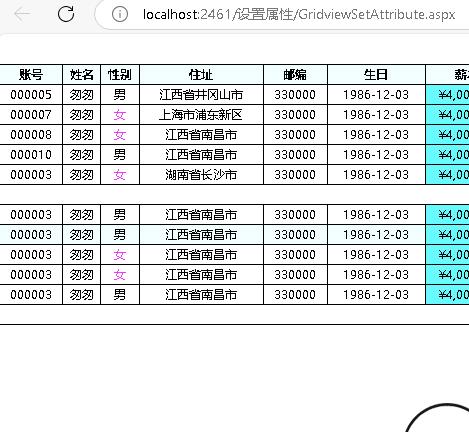Click the 湖南省长沙市 address cell
The height and width of the screenshot is (432, 469).
201,175
